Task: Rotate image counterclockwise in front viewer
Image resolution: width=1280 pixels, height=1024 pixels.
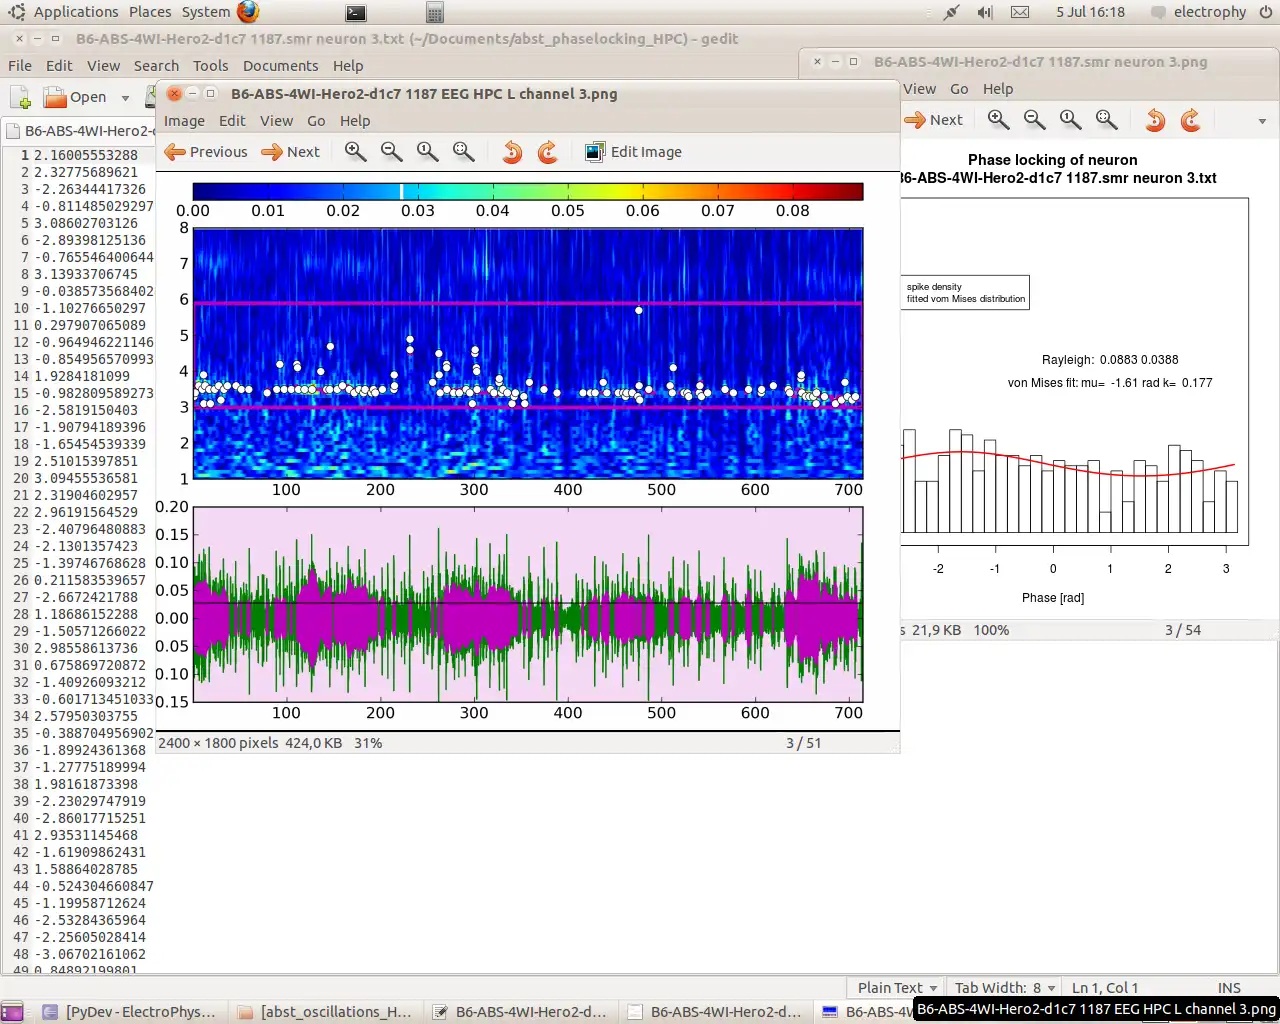Action: [x=512, y=152]
